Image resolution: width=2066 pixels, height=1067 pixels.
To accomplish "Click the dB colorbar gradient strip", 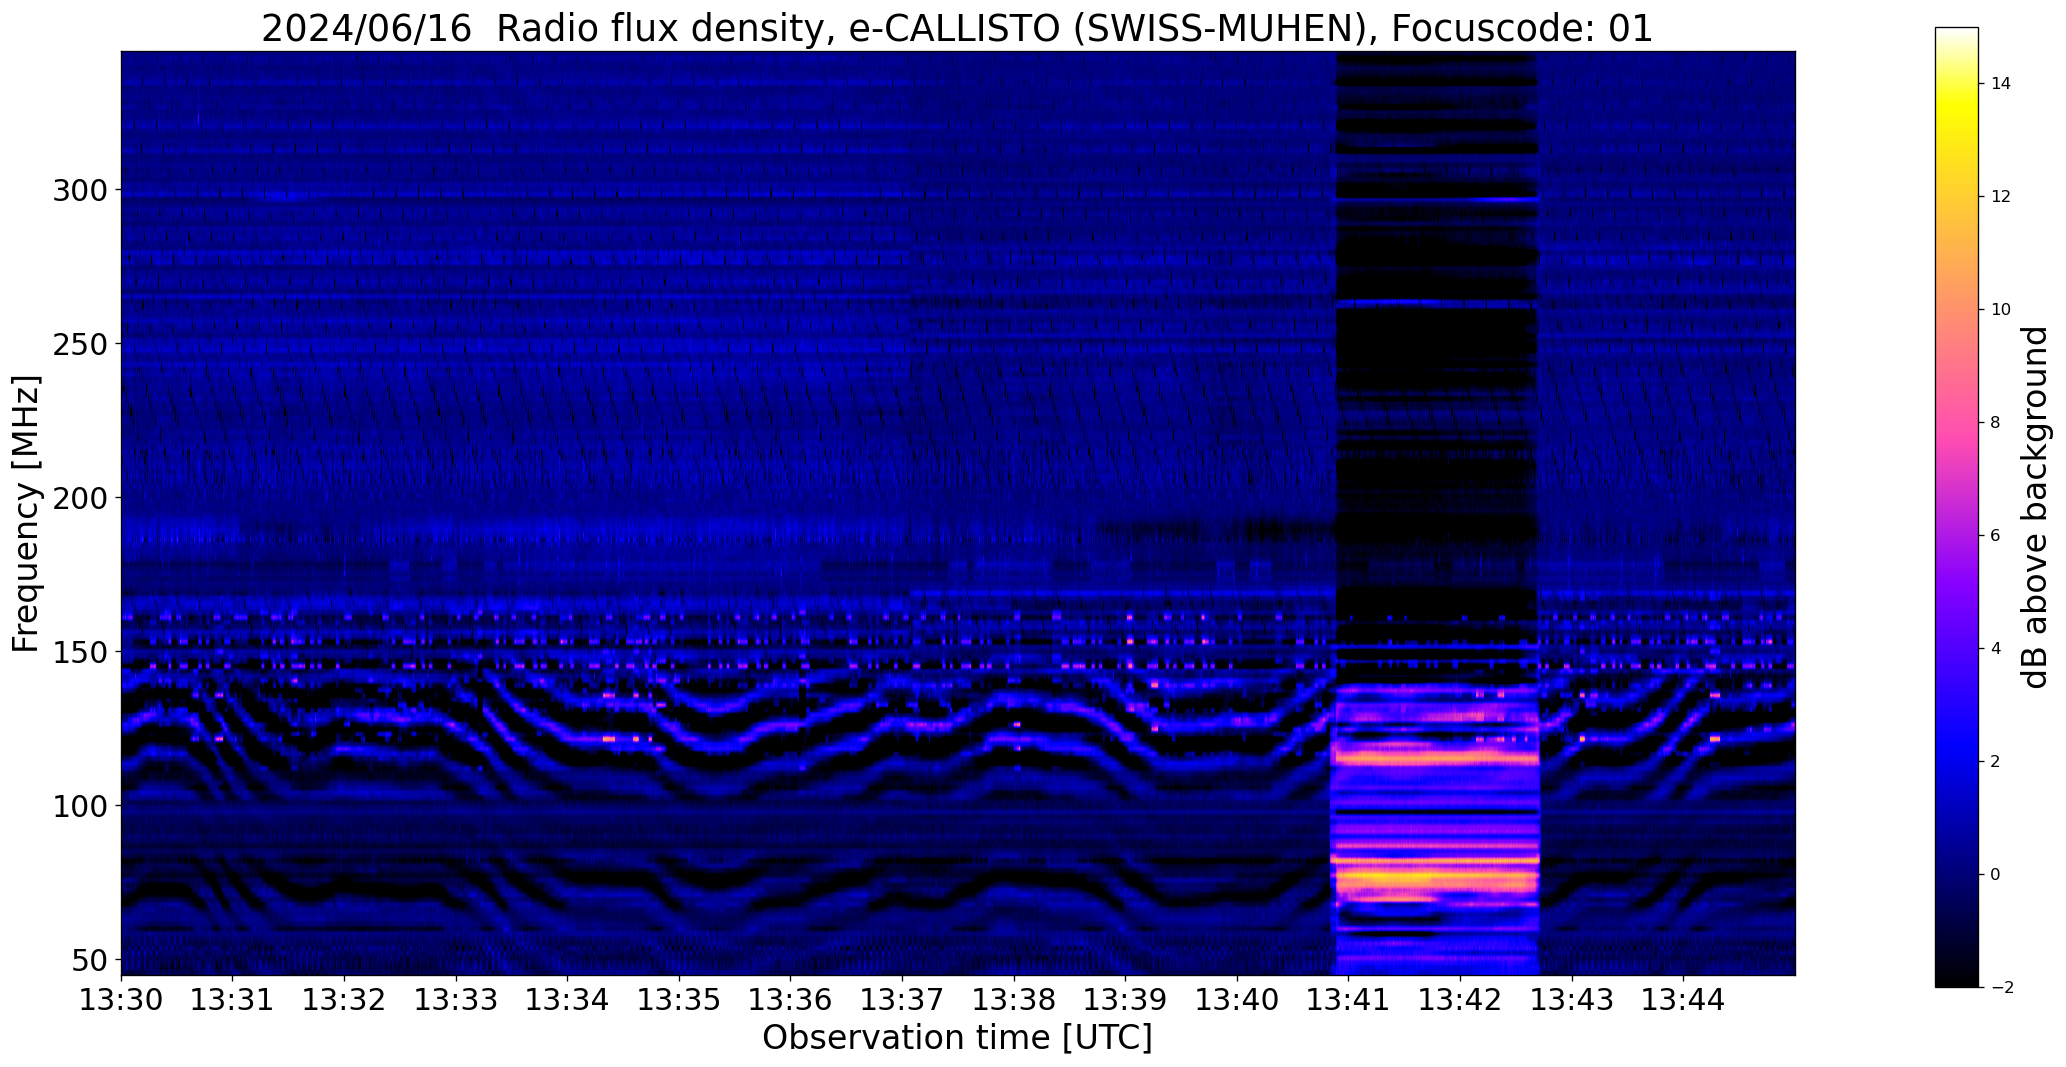I will pyautogui.click(x=1957, y=507).
